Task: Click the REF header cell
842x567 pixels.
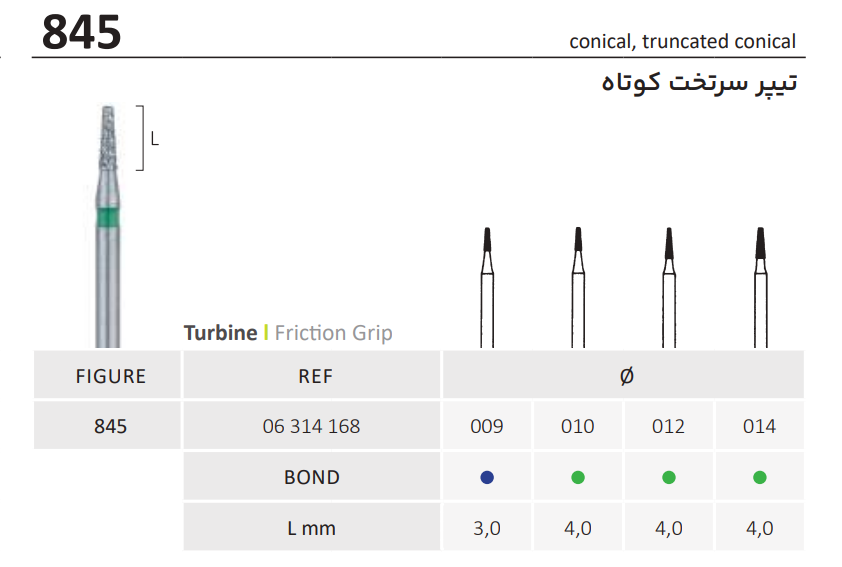Action: (x=311, y=375)
